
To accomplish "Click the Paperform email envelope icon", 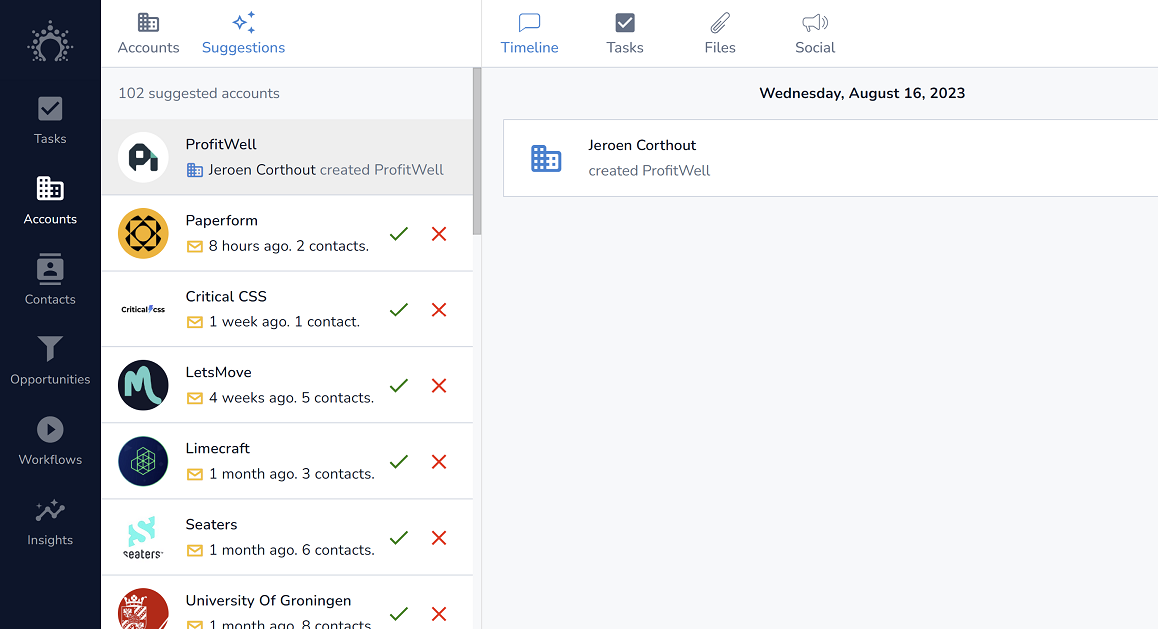I will (195, 247).
